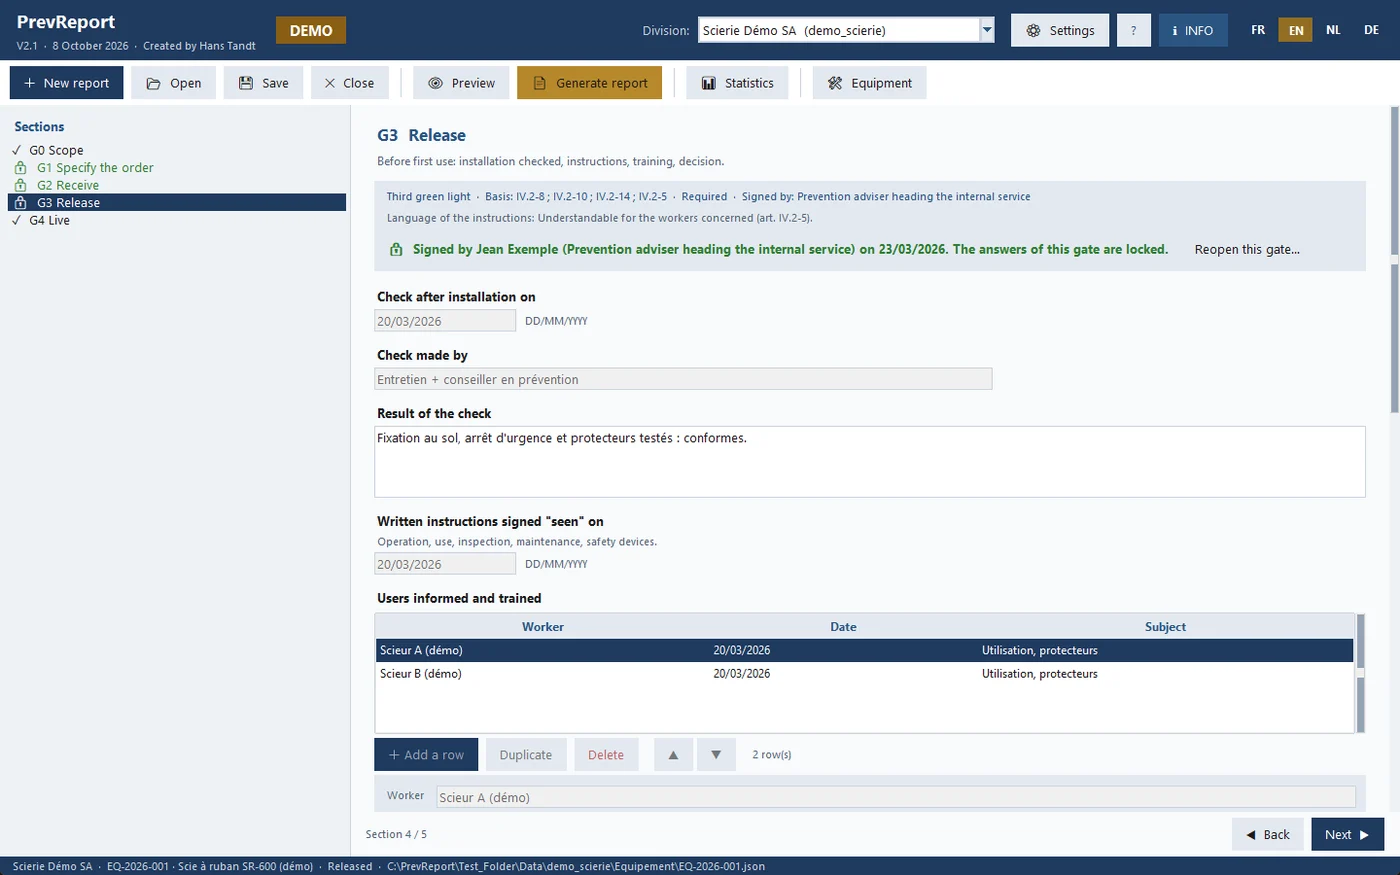Expand the Division dropdown arrow
Screen dimensions: 1400x875
[x=987, y=30]
